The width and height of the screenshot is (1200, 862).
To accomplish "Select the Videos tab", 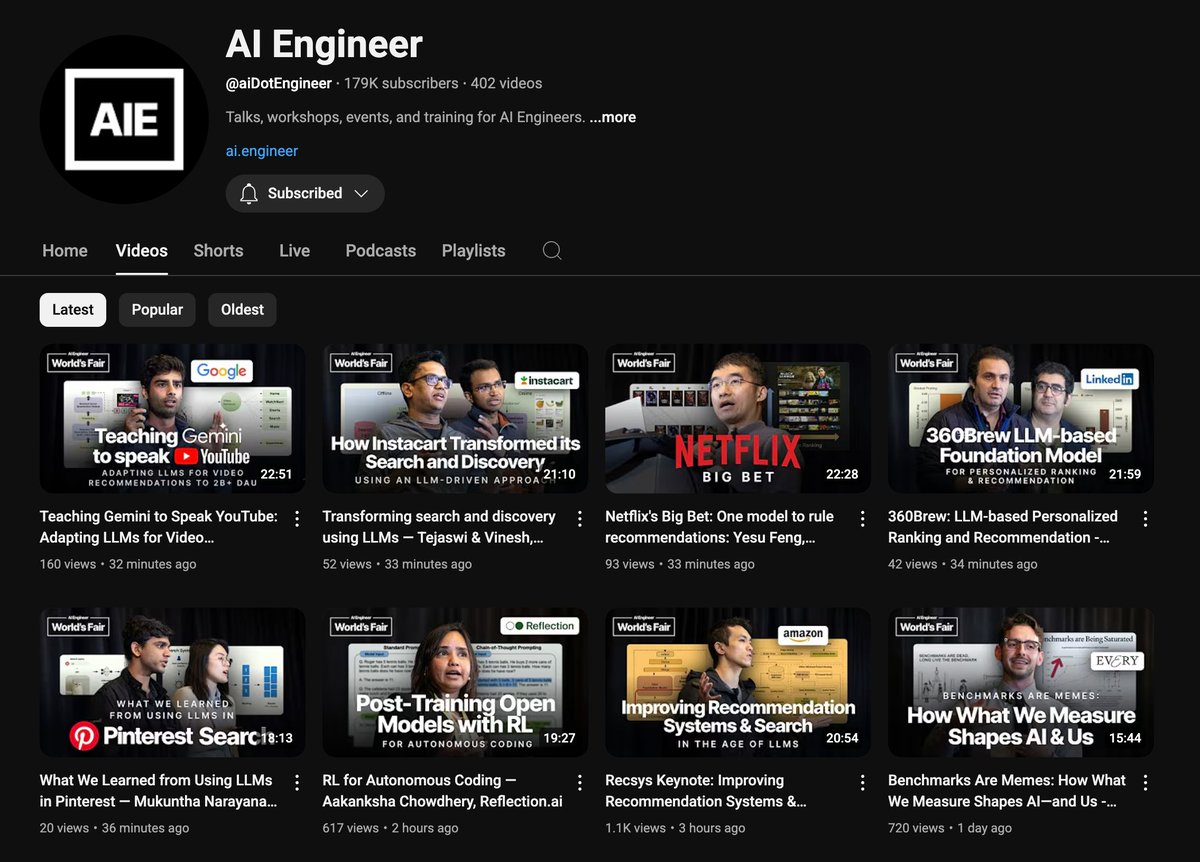I will pos(141,251).
